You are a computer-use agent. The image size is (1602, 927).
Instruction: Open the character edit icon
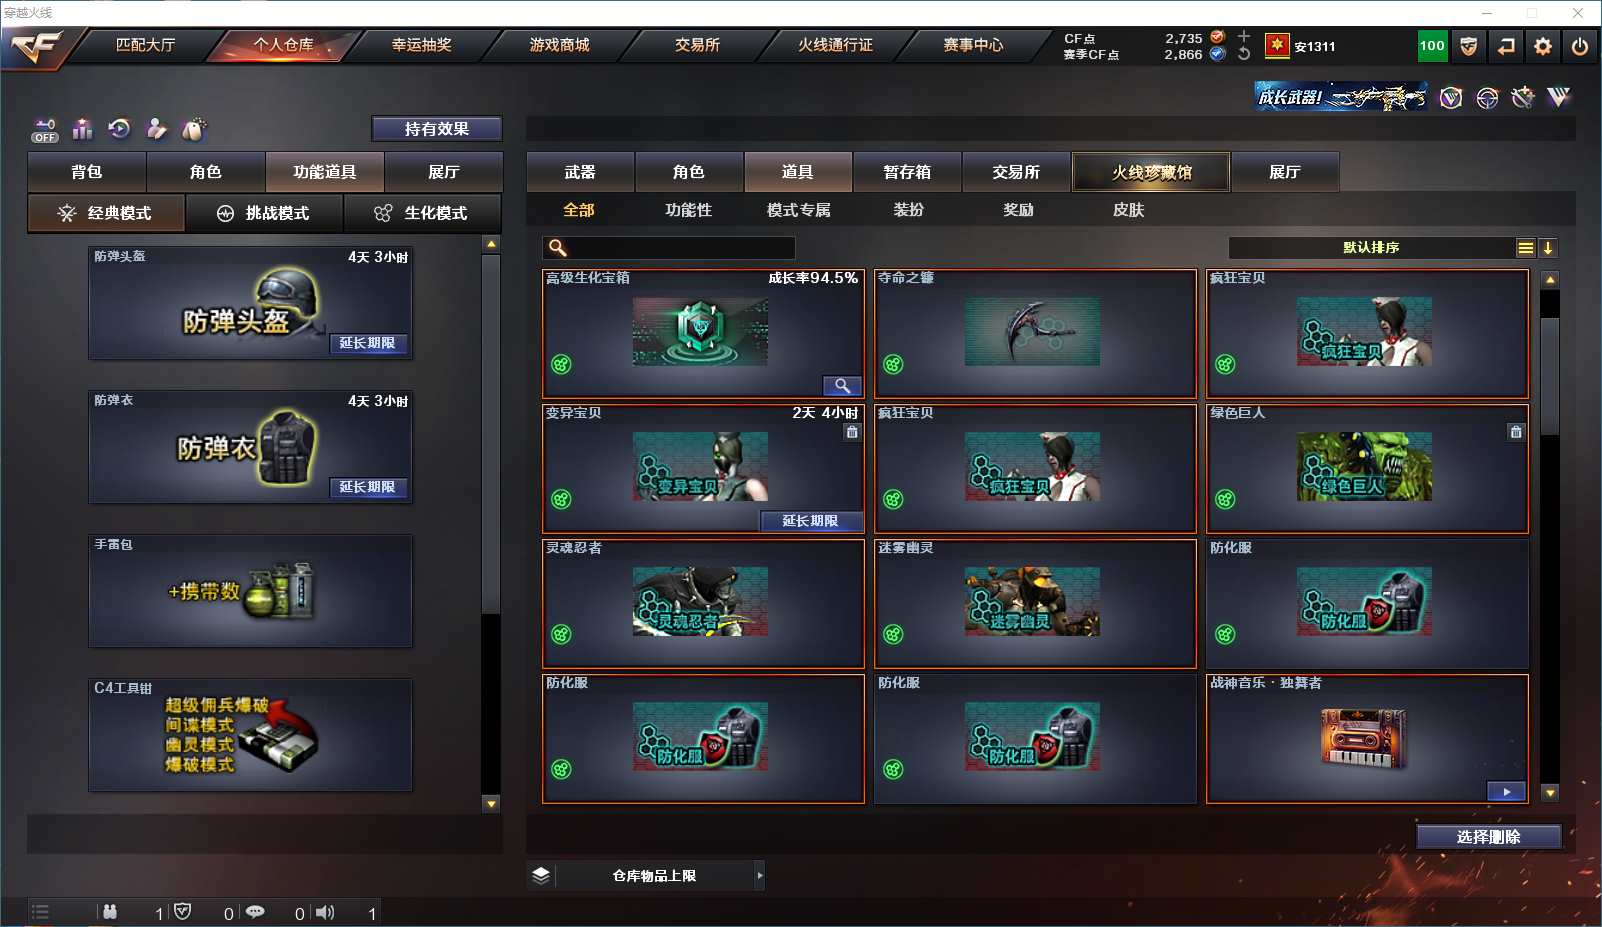click(156, 129)
